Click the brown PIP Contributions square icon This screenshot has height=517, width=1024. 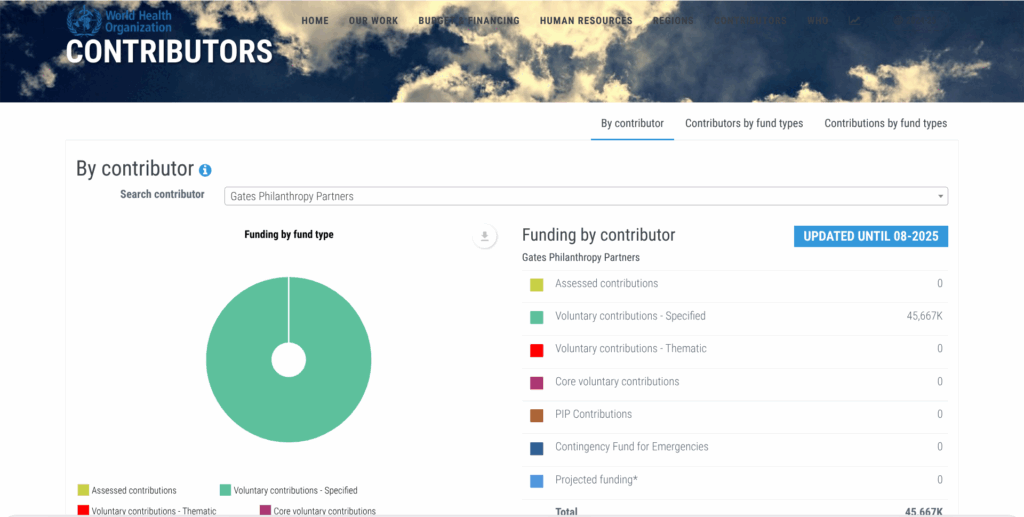(537, 415)
